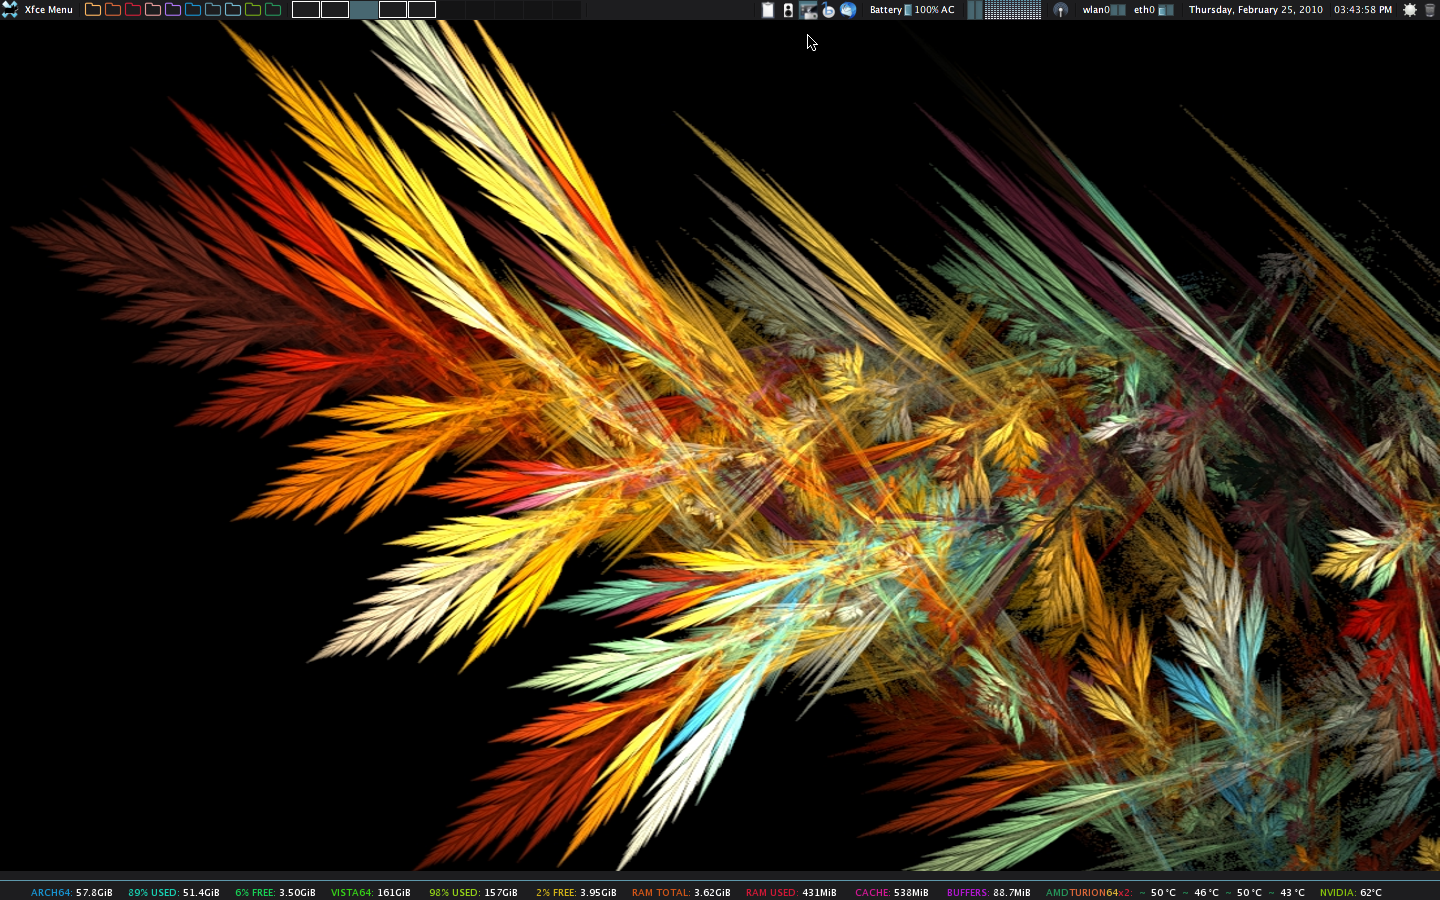
Task: Click the gear icon in the panel
Action: coord(1409,10)
